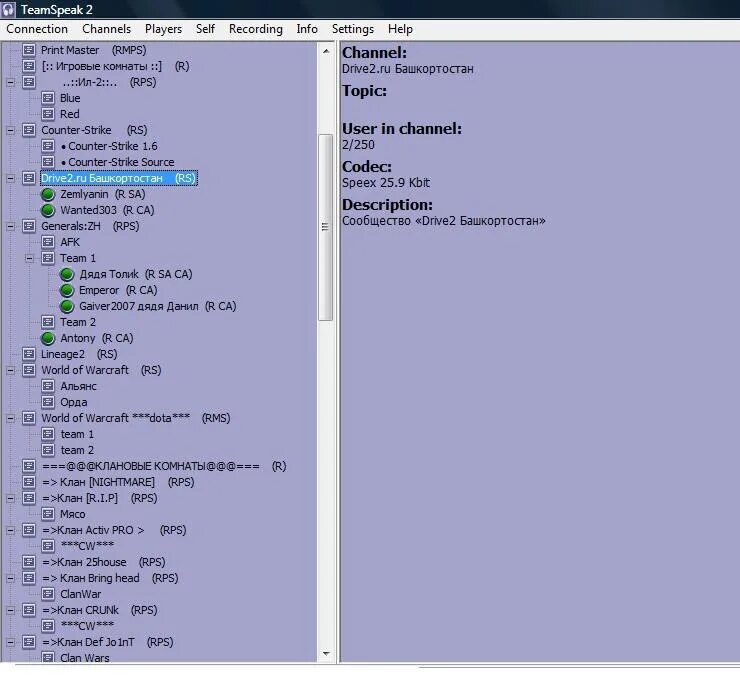
Task: Click the channel list scrollbar thumb
Action: pos(326,227)
